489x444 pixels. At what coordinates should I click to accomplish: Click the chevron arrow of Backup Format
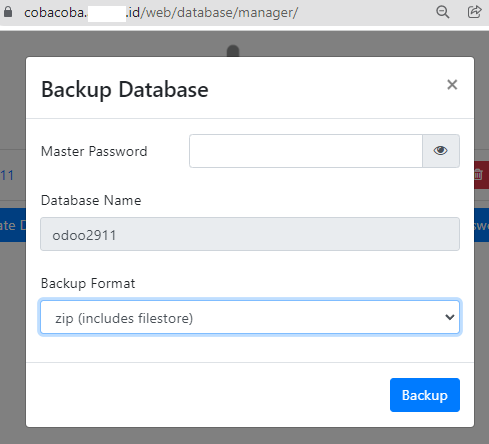coord(450,317)
